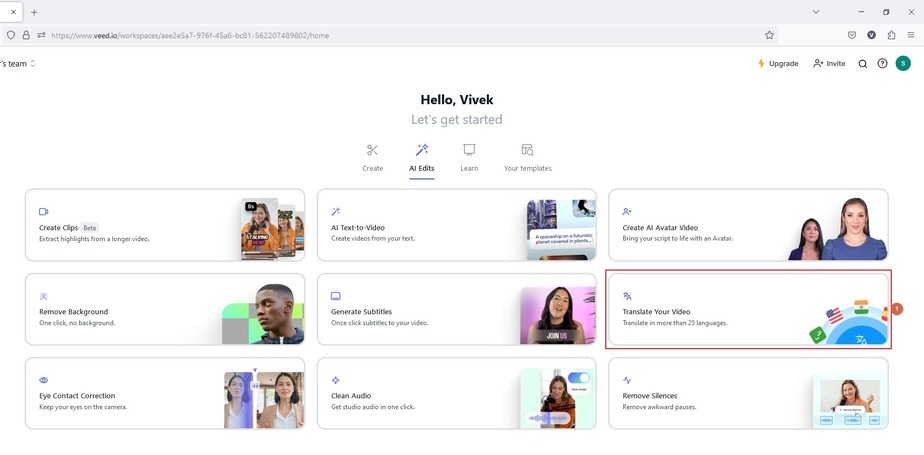The image size is (924, 455).
Task: Click the Eye Contact eye icon
Action: tap(44, 380)
